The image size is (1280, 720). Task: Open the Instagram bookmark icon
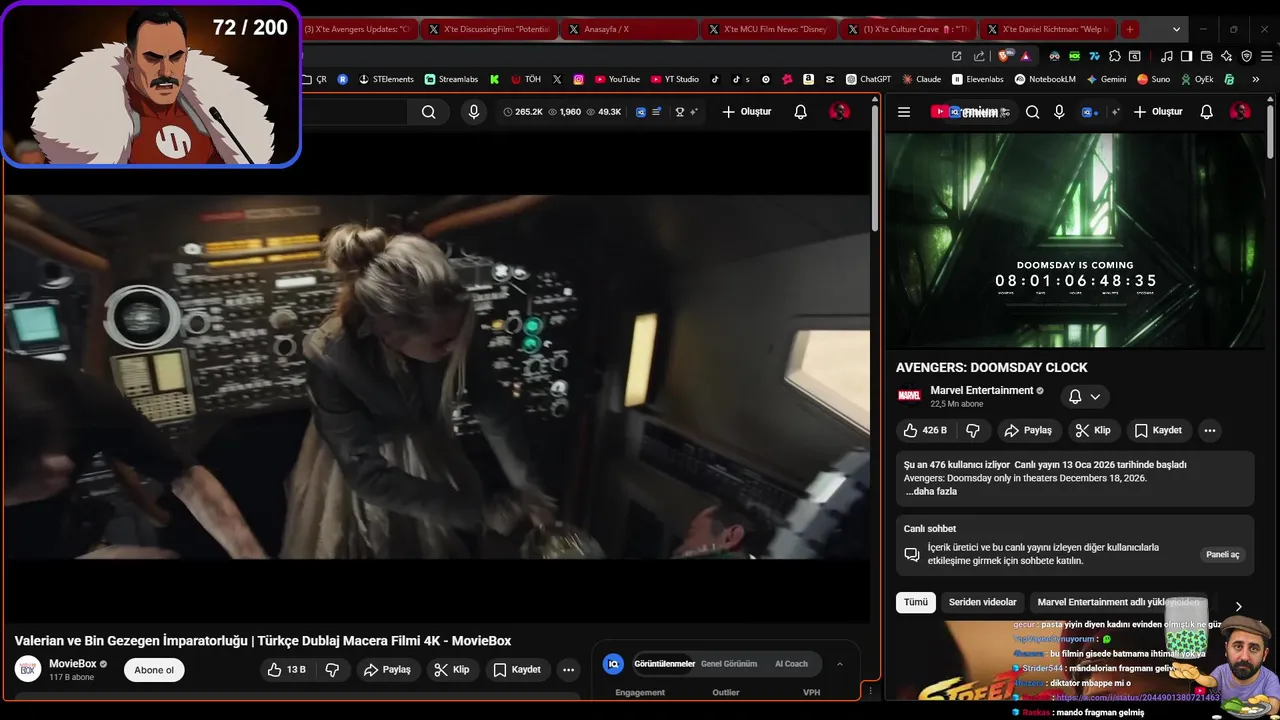coord(578,79)
